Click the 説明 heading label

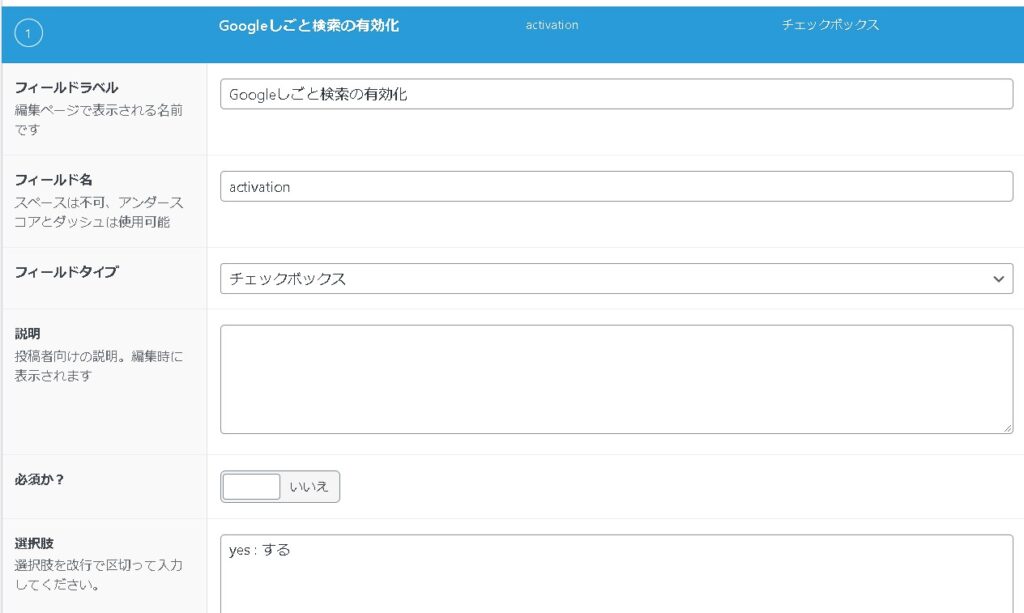click(27, 333)
